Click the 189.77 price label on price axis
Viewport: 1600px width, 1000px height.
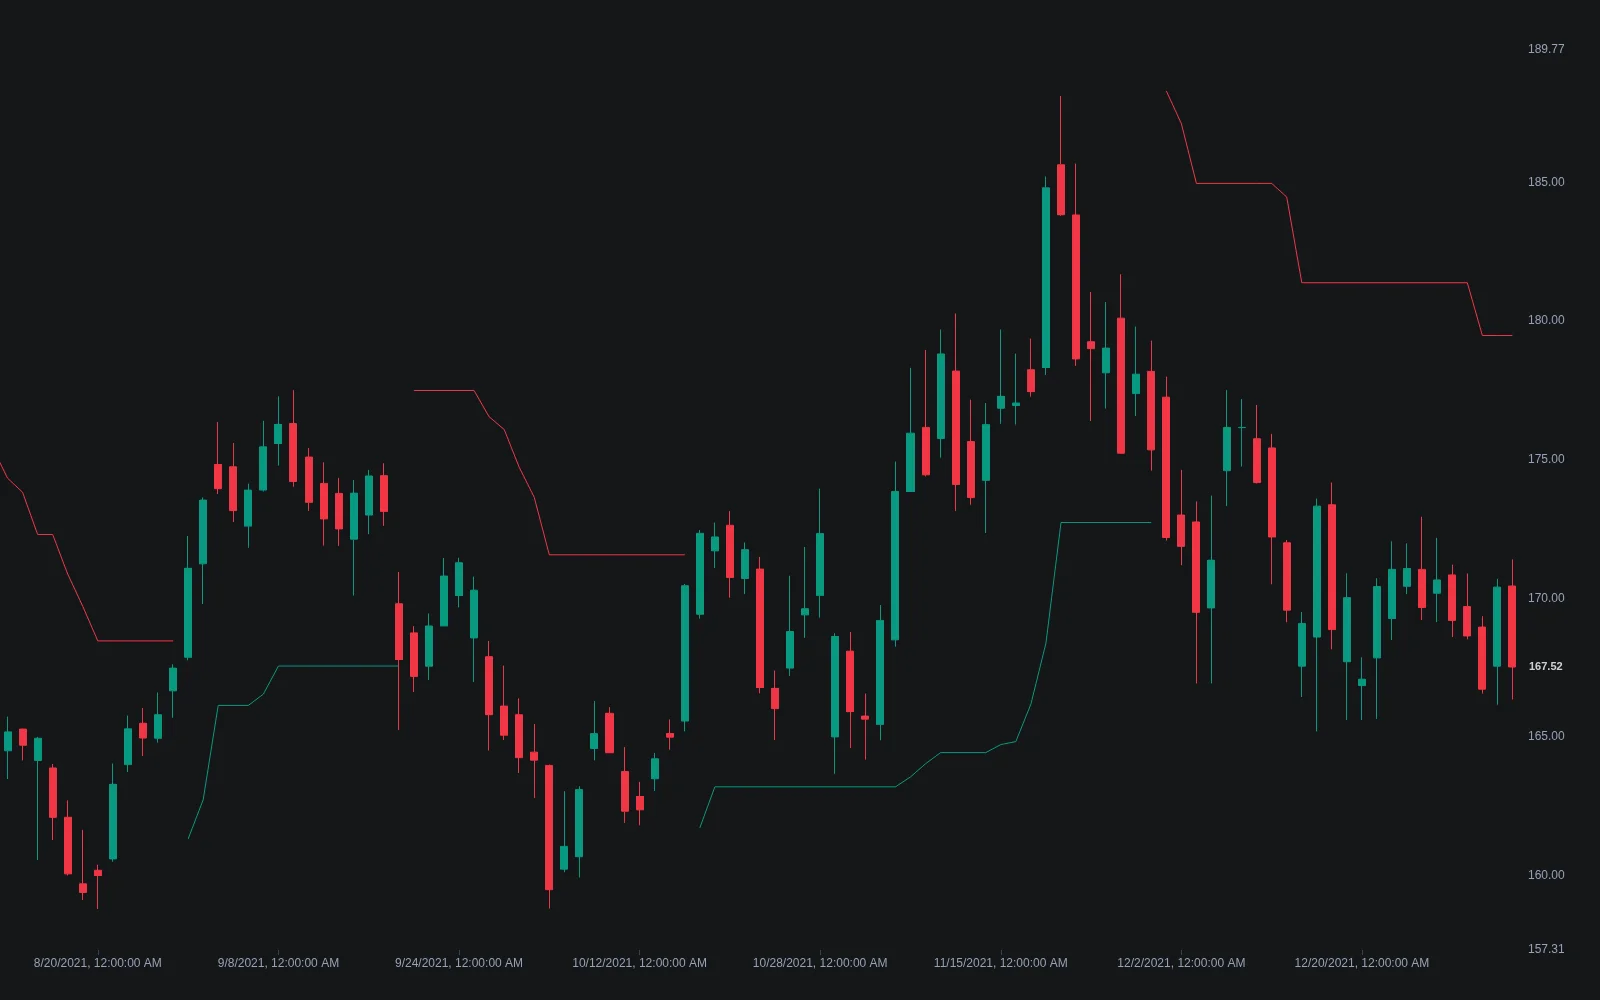pyautogui.click(x=1546, y=49)
